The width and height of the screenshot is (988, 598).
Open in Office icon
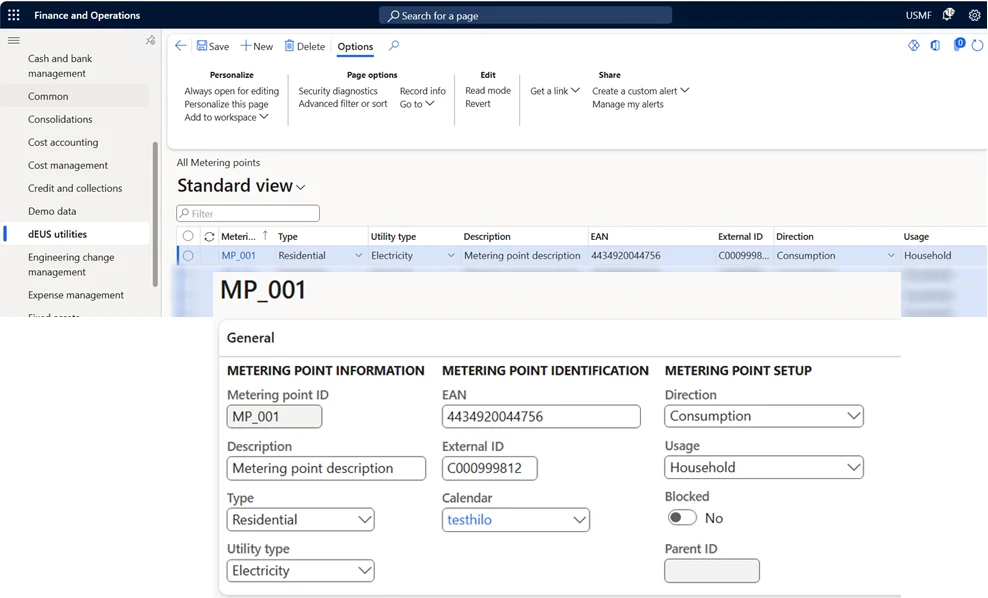[936, 45]
